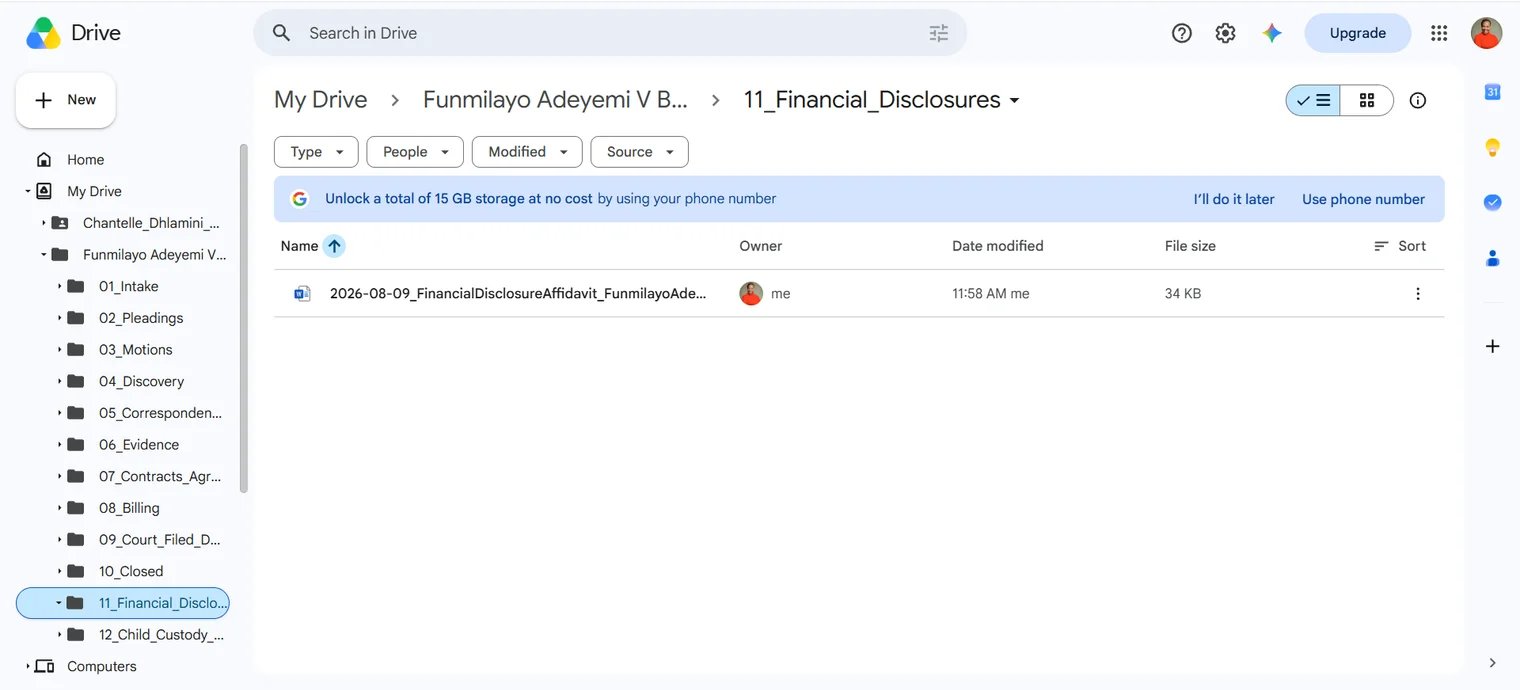The height and width of the screenshot is (690, 1520).
Task: Hide the side panel chevron
Action: click(1492, 663)
